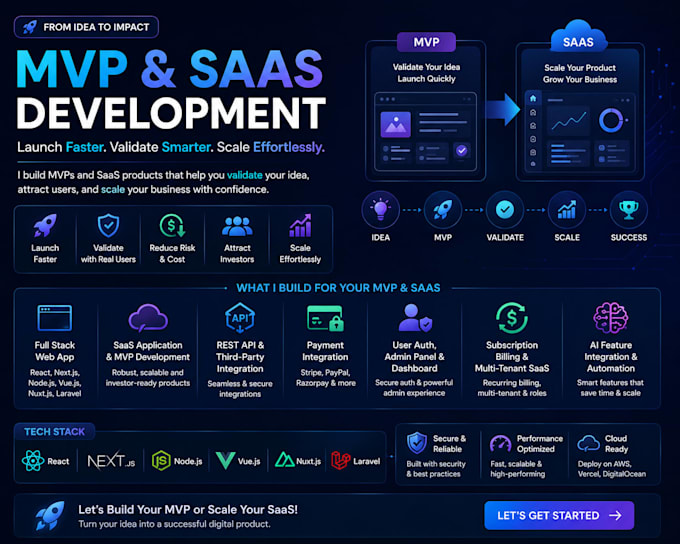
Task: Click the FROM IDEA TO IMPACT badge
Action: [86, 27]
